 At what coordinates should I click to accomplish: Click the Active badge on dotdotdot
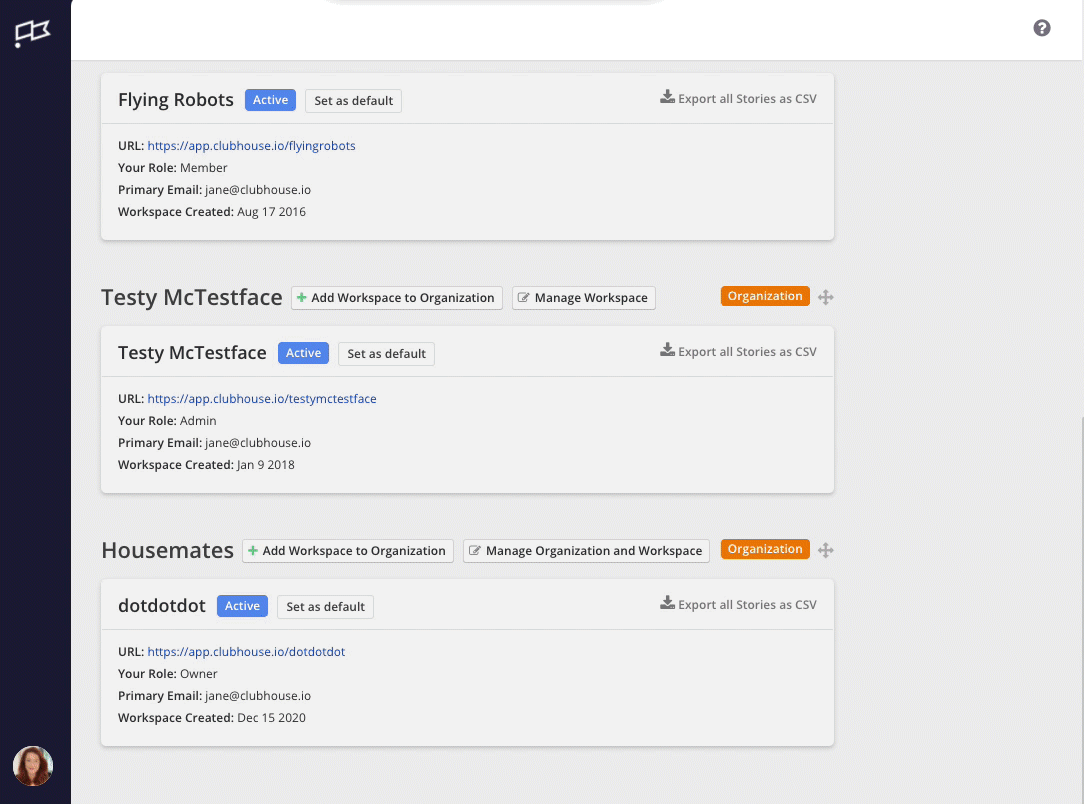pos(242,606)
